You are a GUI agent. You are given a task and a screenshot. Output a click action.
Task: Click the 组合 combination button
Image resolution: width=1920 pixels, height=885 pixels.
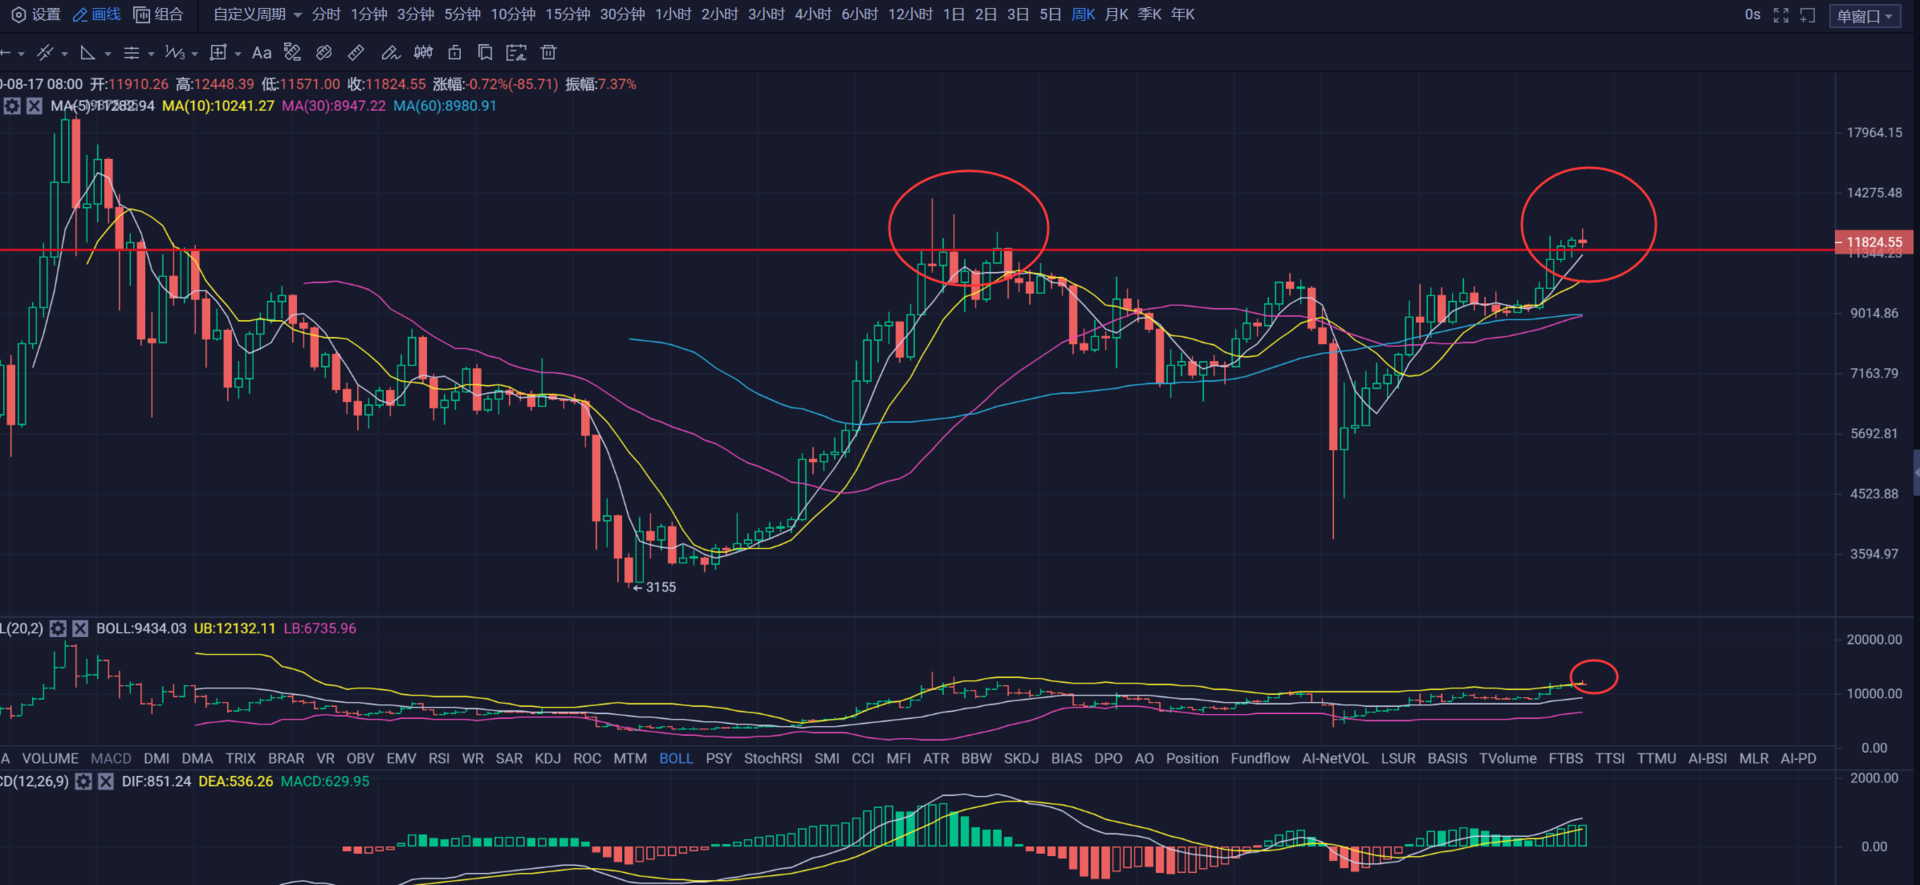(159, 15)
